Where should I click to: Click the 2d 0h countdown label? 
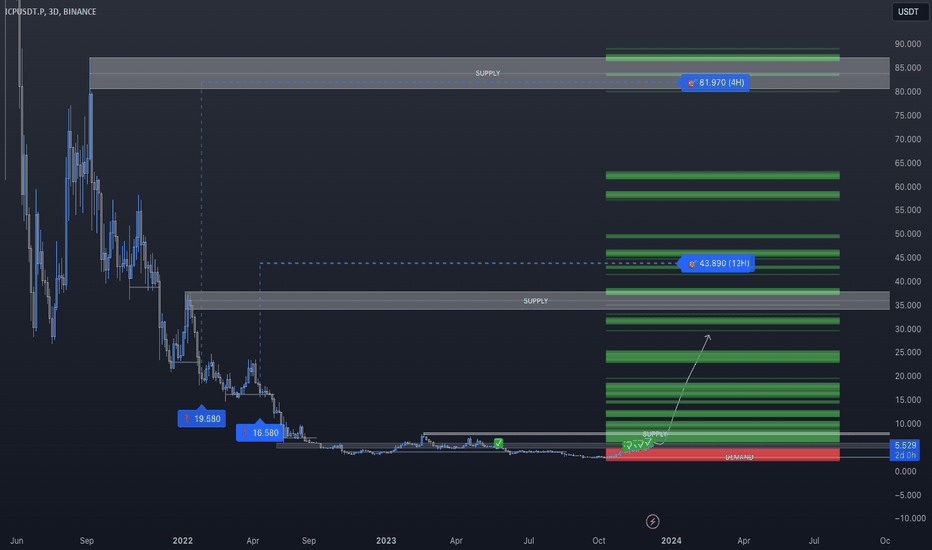coord(905,455)
